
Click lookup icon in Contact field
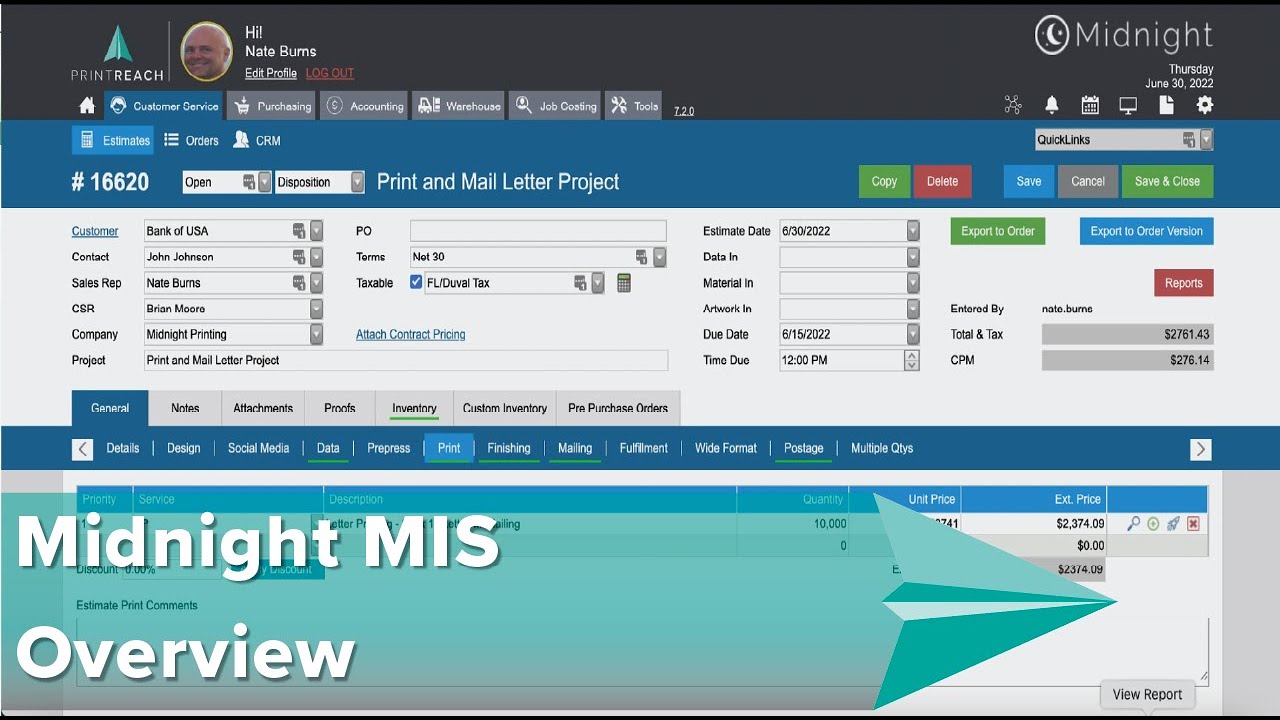pyautogui.click(x=299, y=257)
